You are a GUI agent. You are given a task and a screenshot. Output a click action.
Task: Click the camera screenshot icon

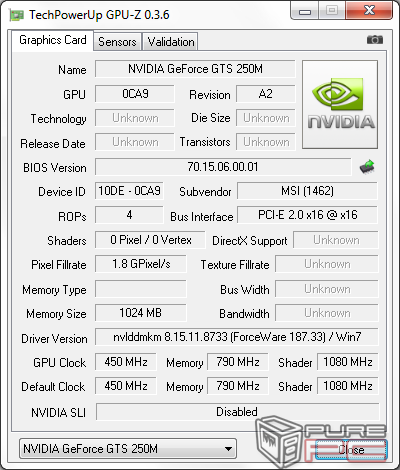coord(375,40)
